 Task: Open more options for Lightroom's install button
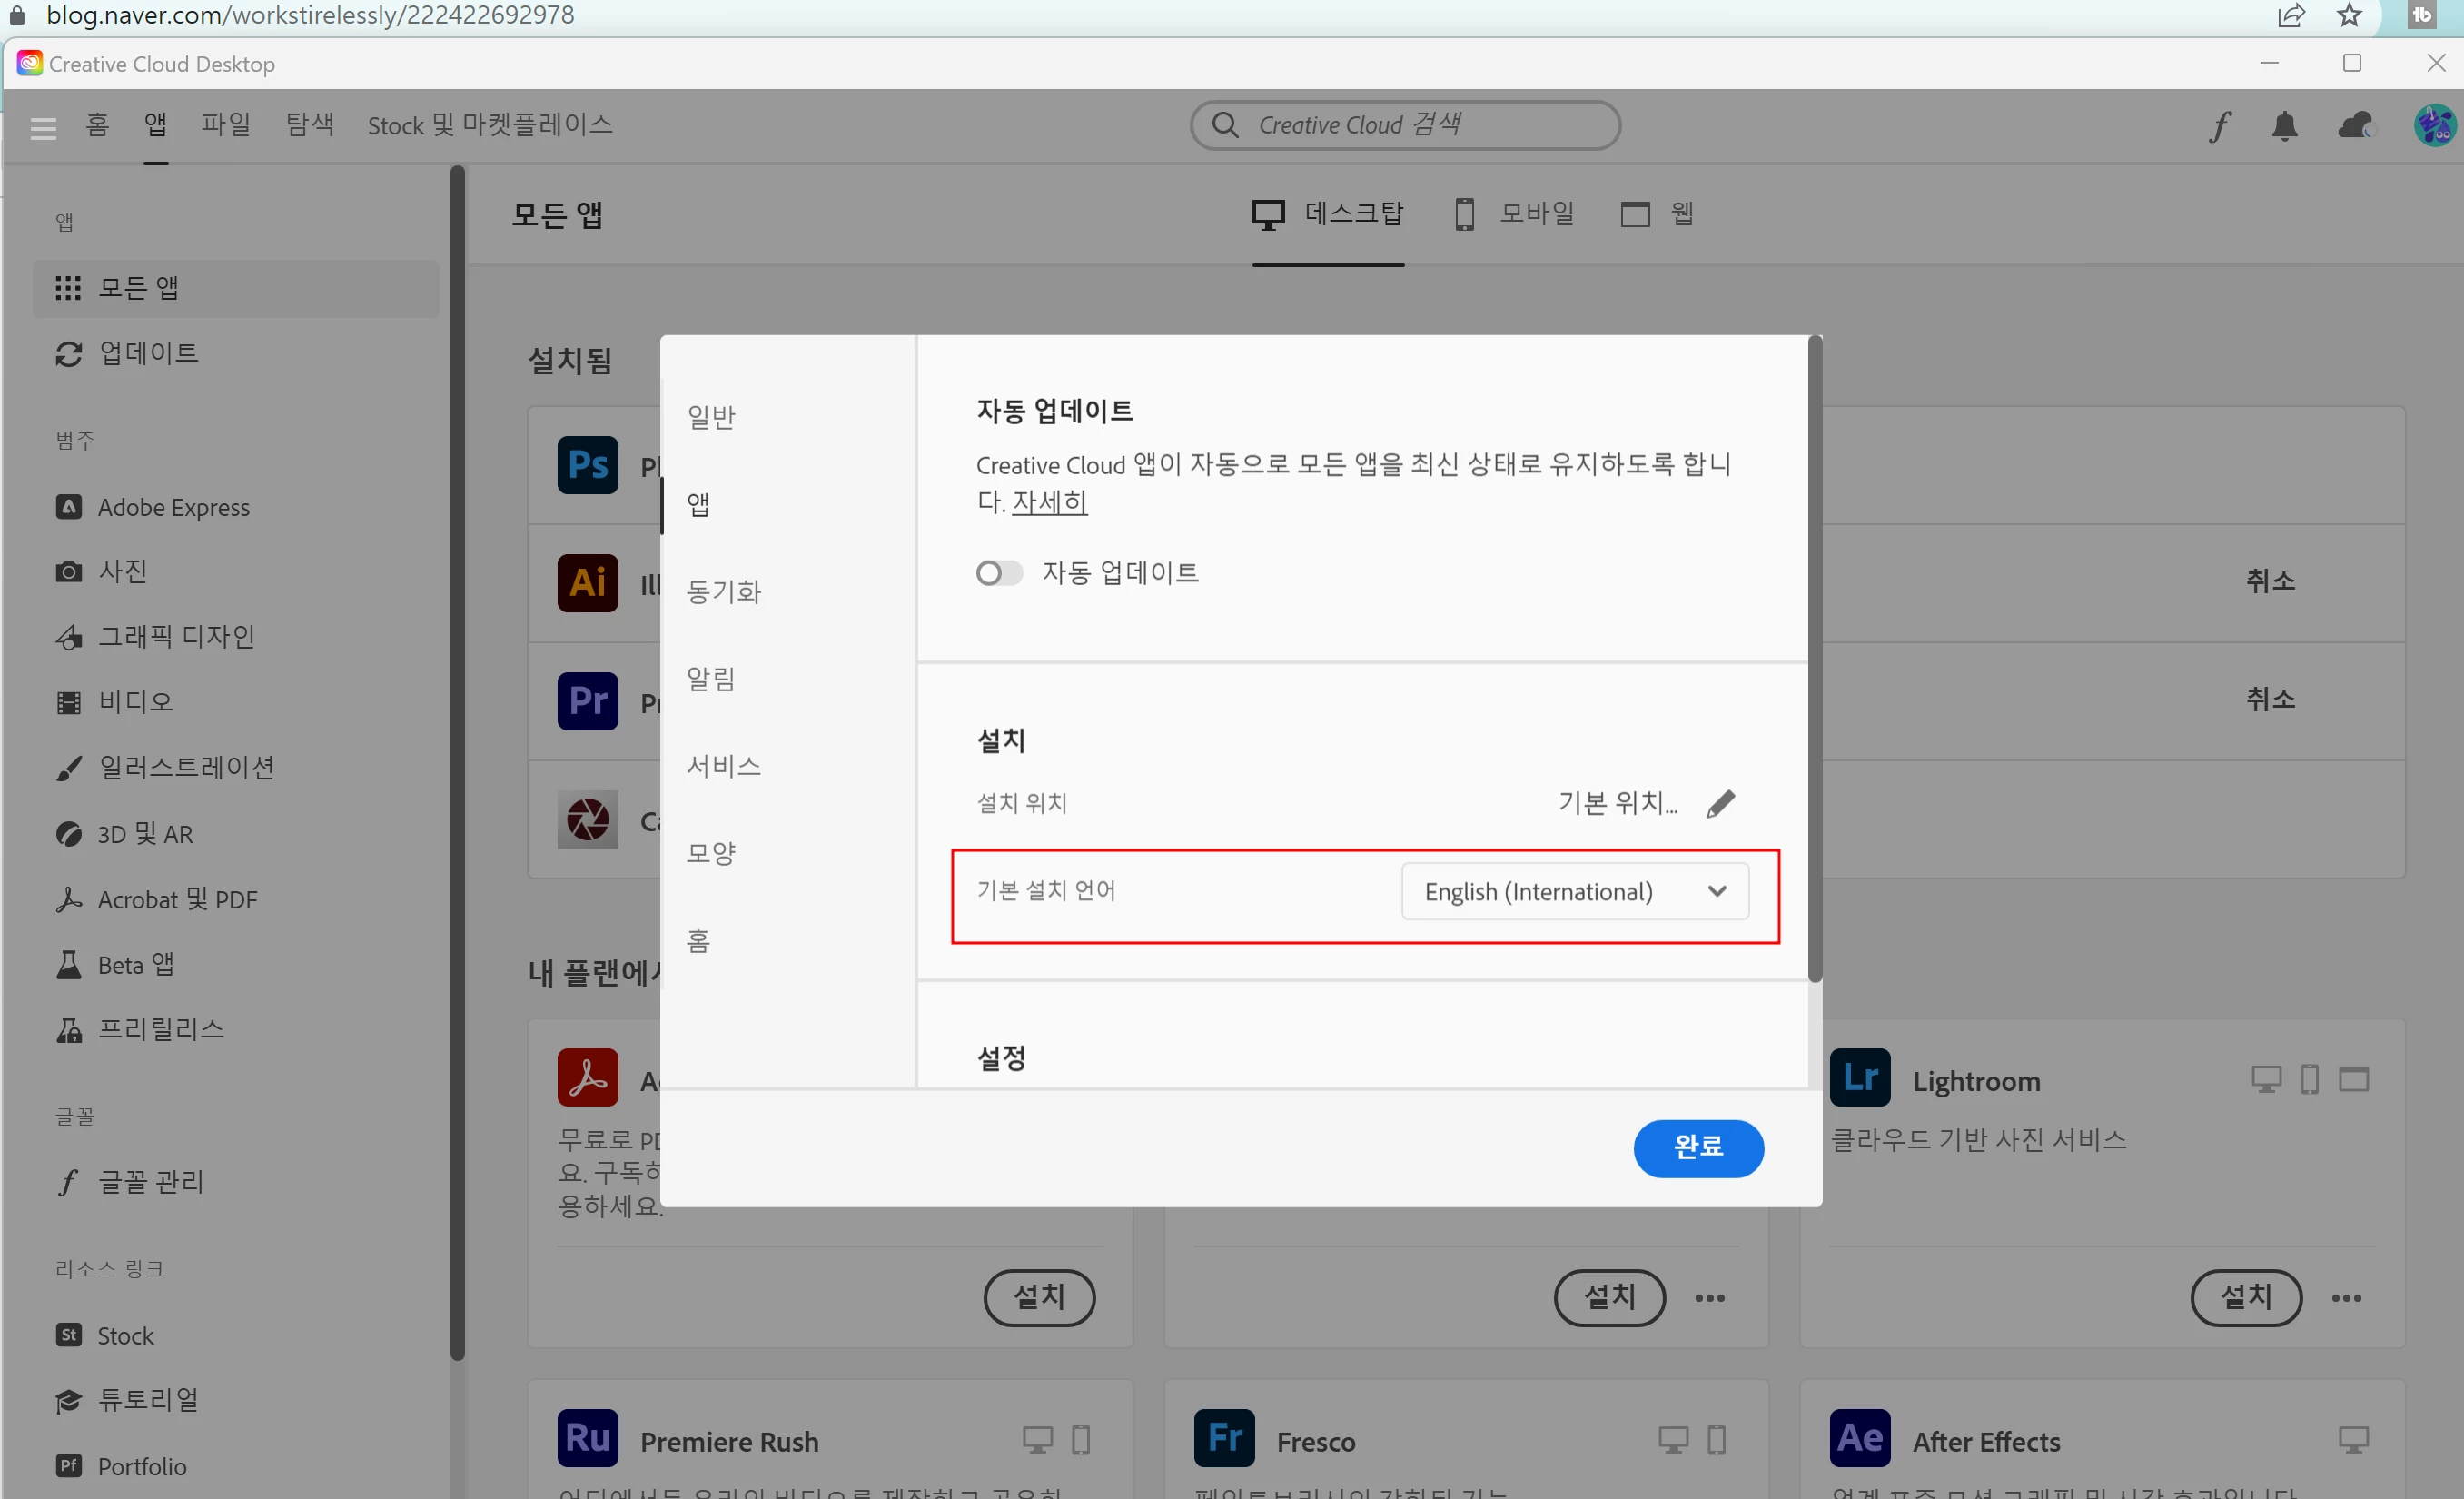tap(2346, 1298)
